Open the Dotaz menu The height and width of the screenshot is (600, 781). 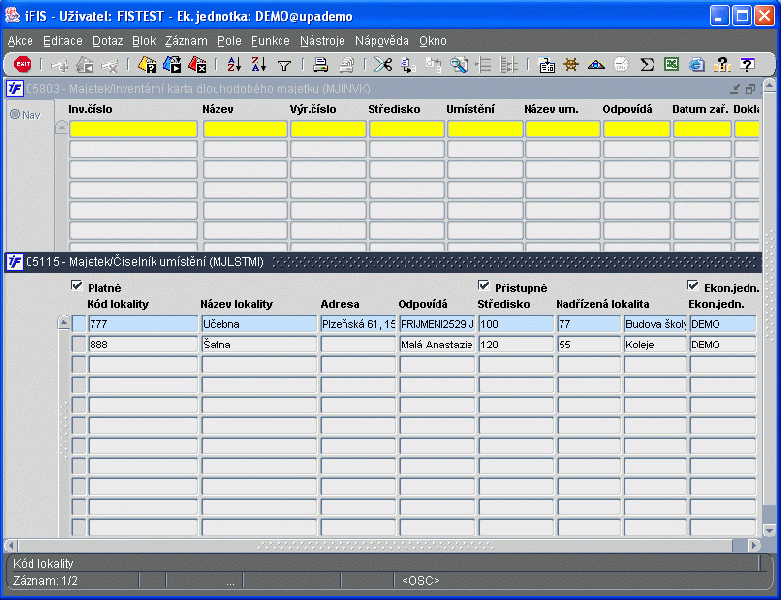[108, 41]
